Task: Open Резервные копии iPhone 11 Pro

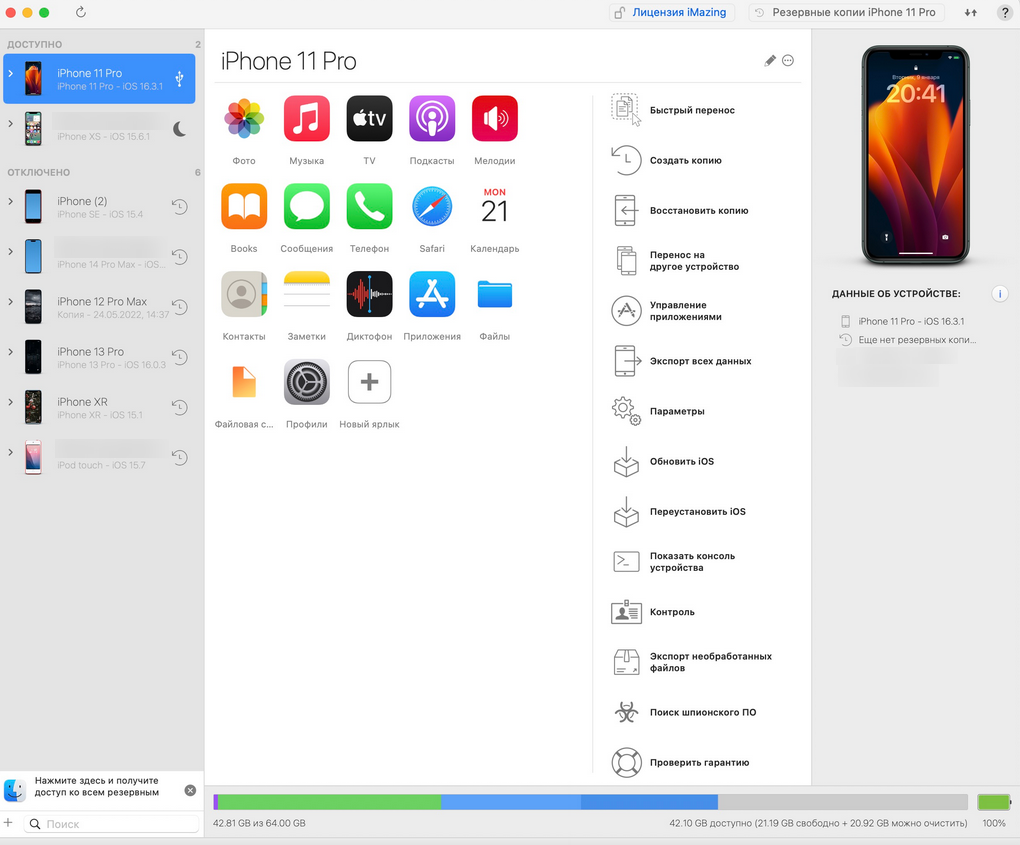Action: tap(846, 12)
